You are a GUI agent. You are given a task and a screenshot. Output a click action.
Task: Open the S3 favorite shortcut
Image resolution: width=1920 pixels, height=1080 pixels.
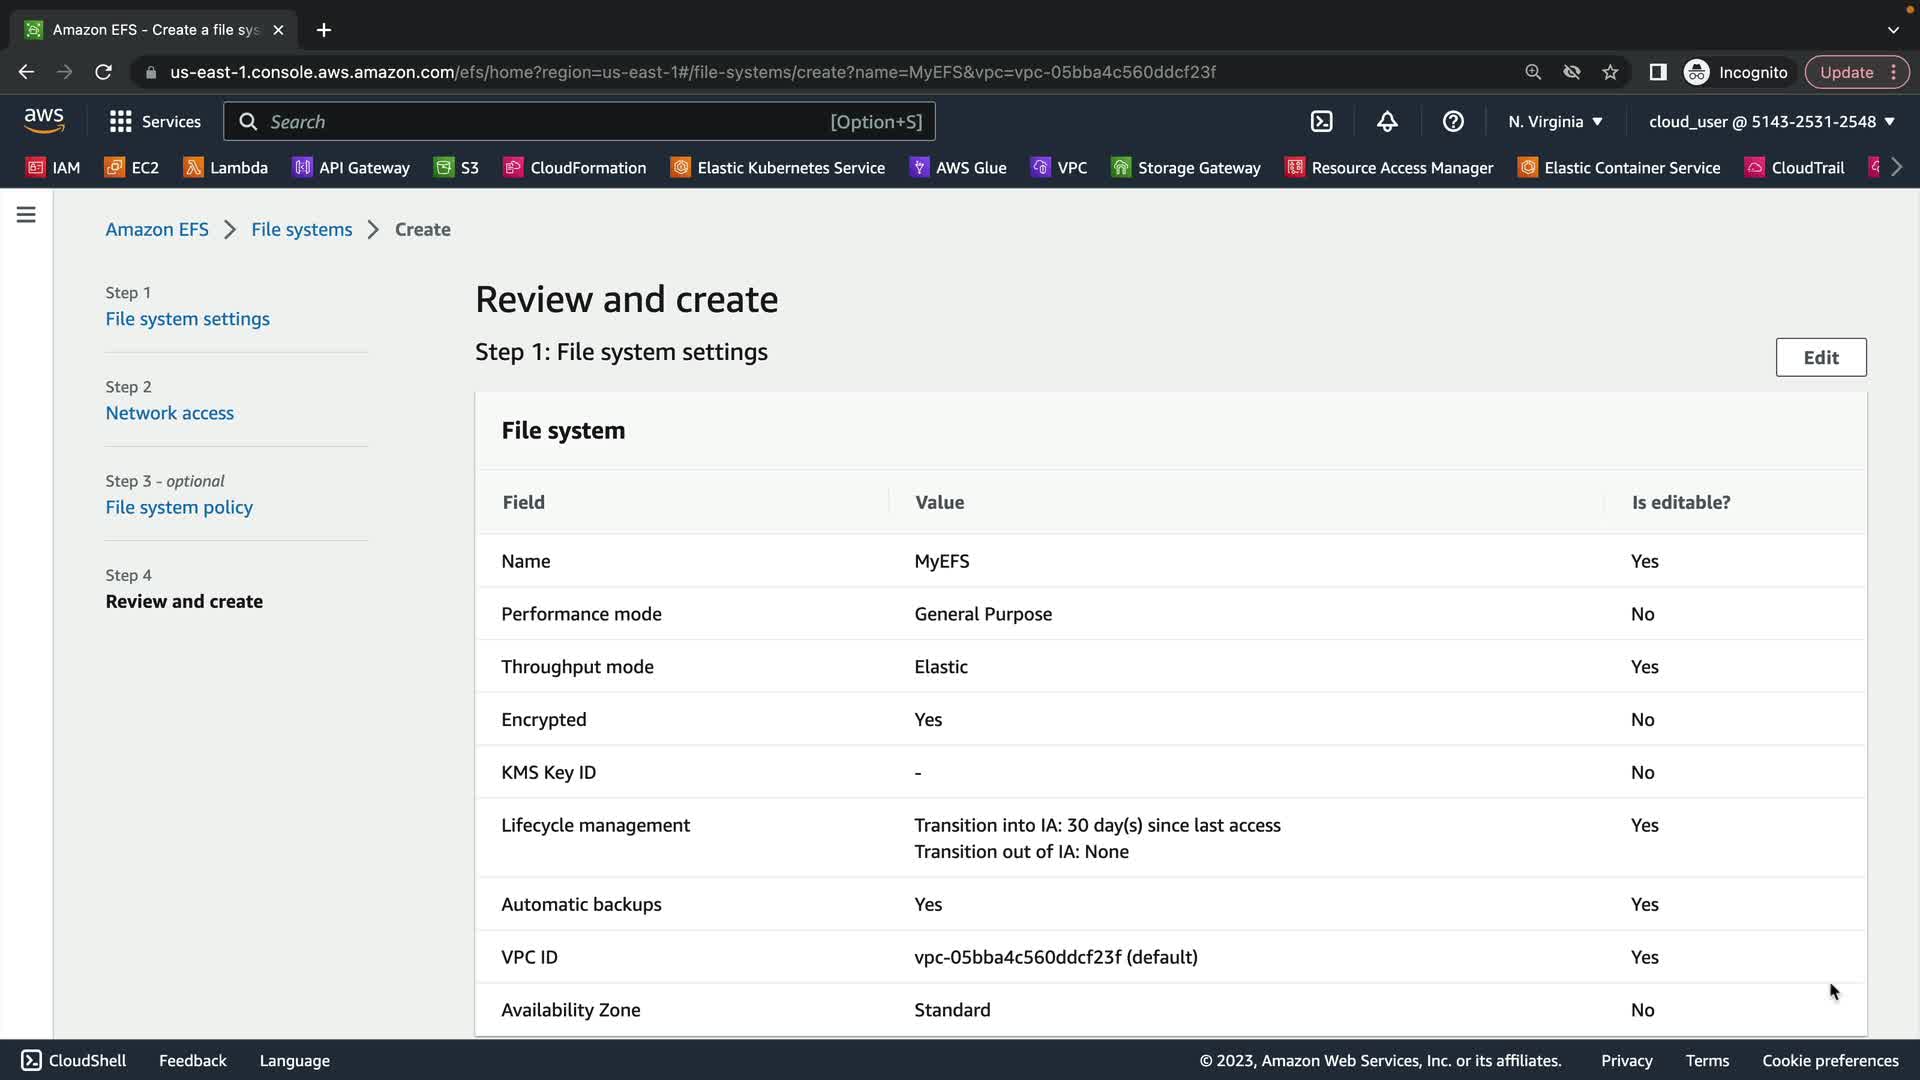[x=457, y=168]
